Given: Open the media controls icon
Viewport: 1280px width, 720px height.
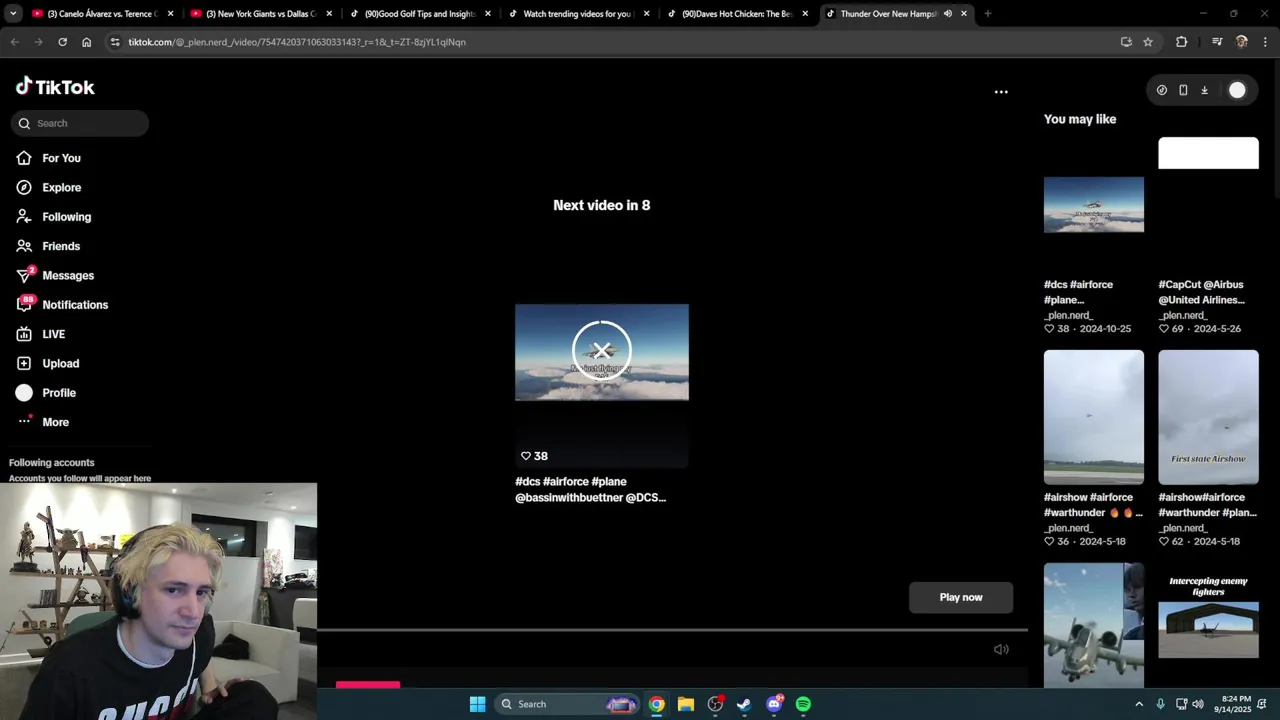Looking at the screenshot, I should point(1217,42).
